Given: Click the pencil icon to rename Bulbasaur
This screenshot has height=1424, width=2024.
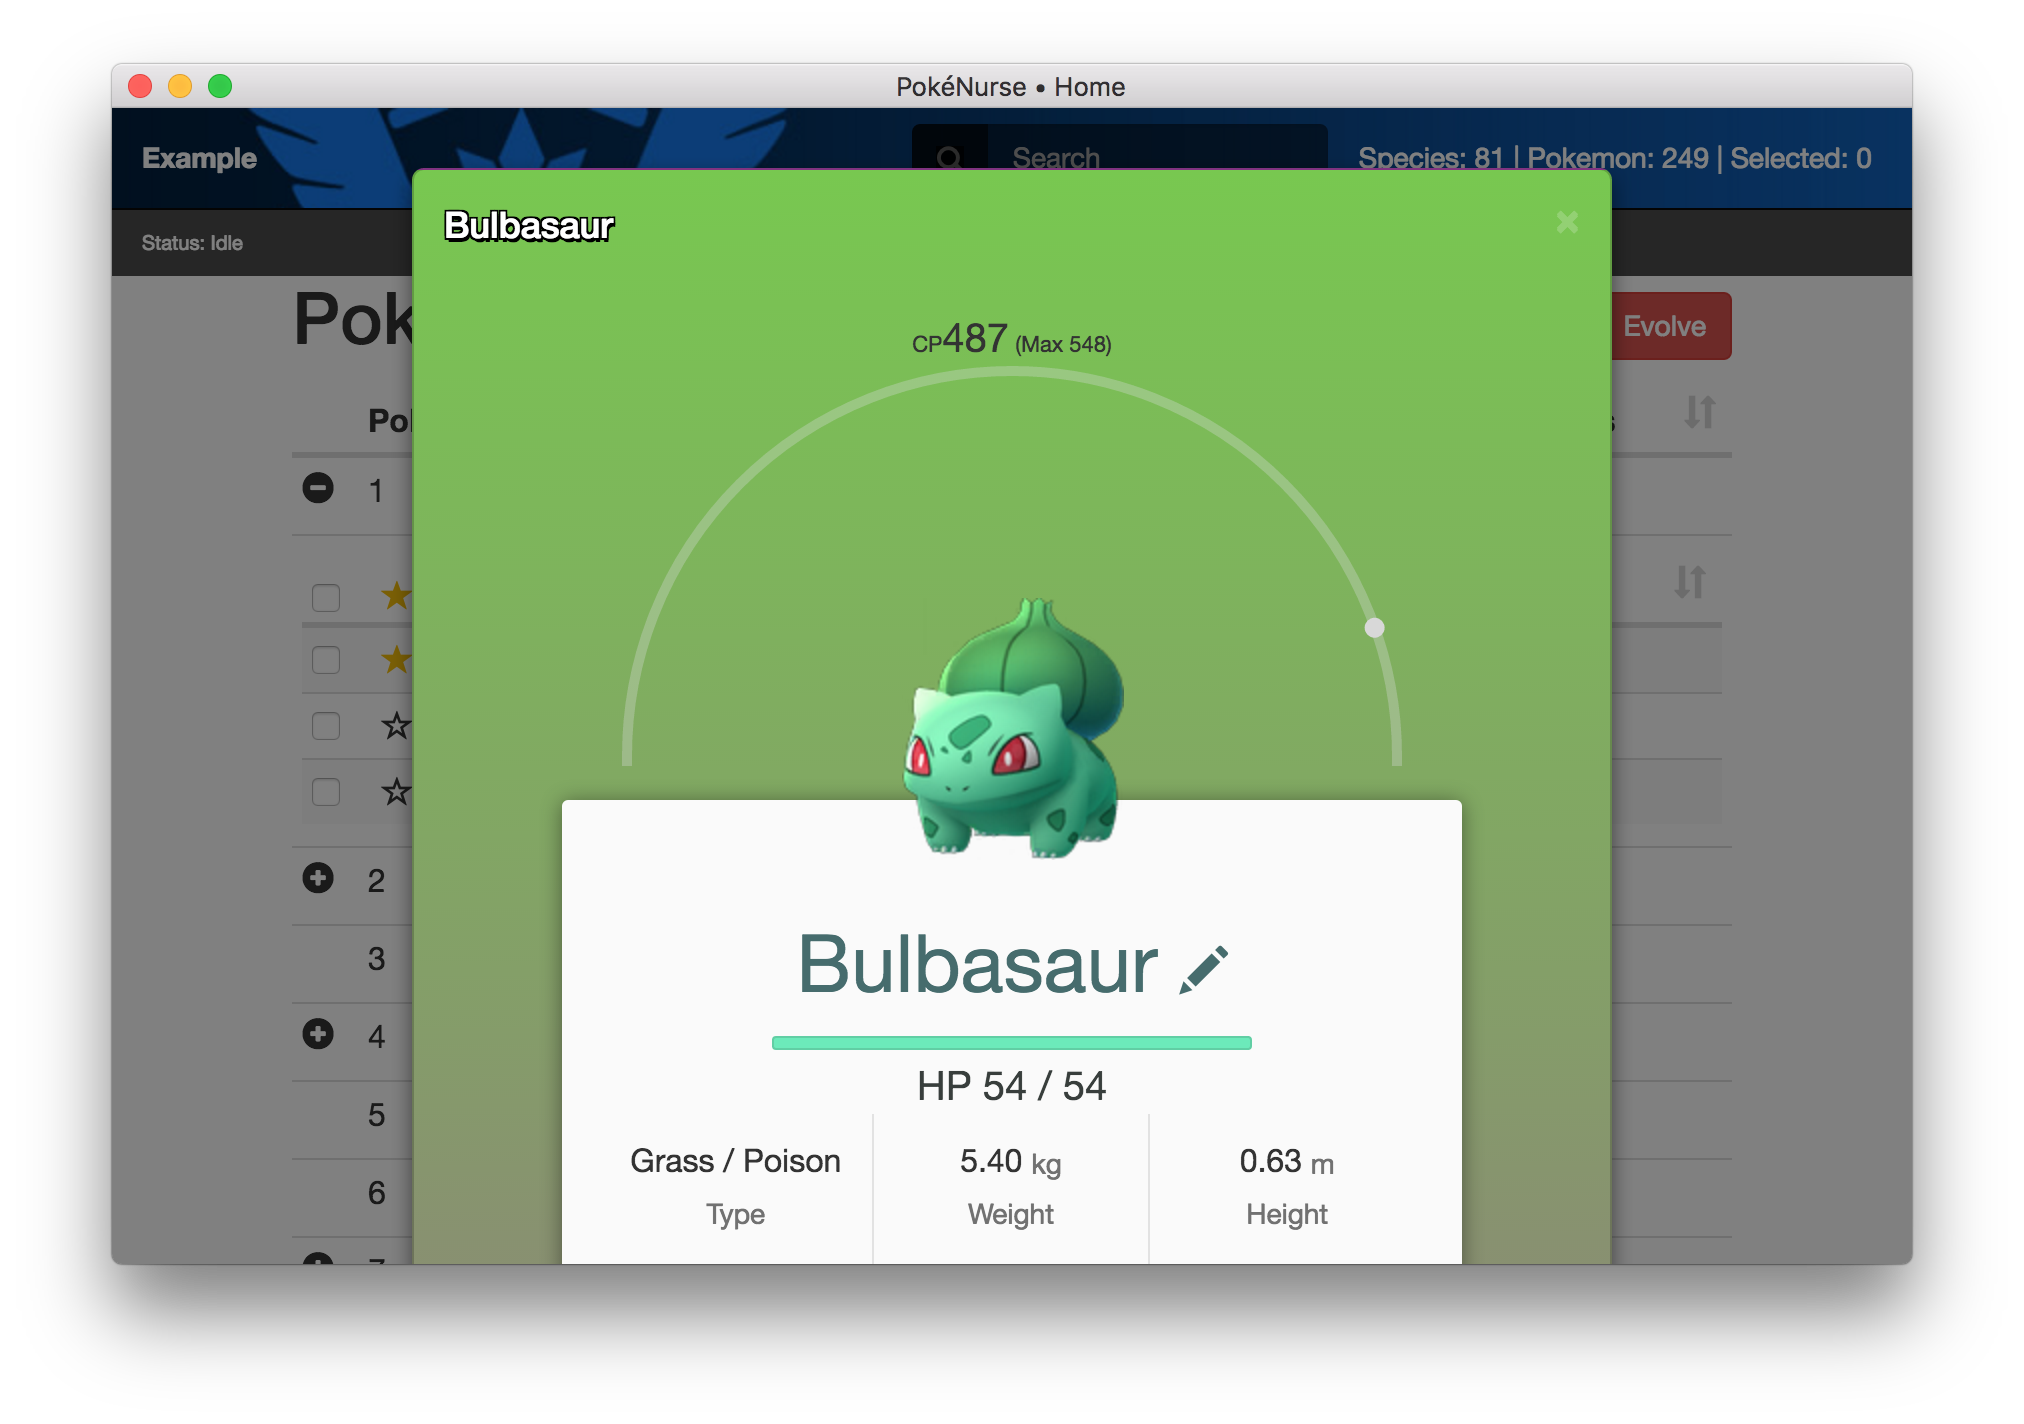Looking at the screenshot, I should tap(1203, 969).
